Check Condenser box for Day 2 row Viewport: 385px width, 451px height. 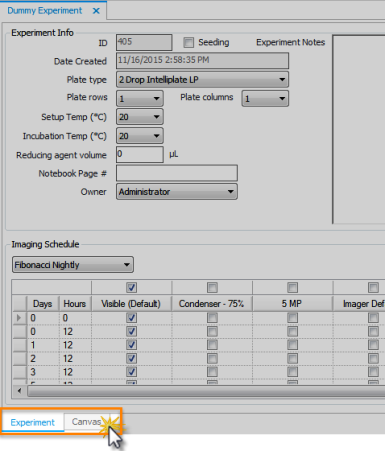212,359
